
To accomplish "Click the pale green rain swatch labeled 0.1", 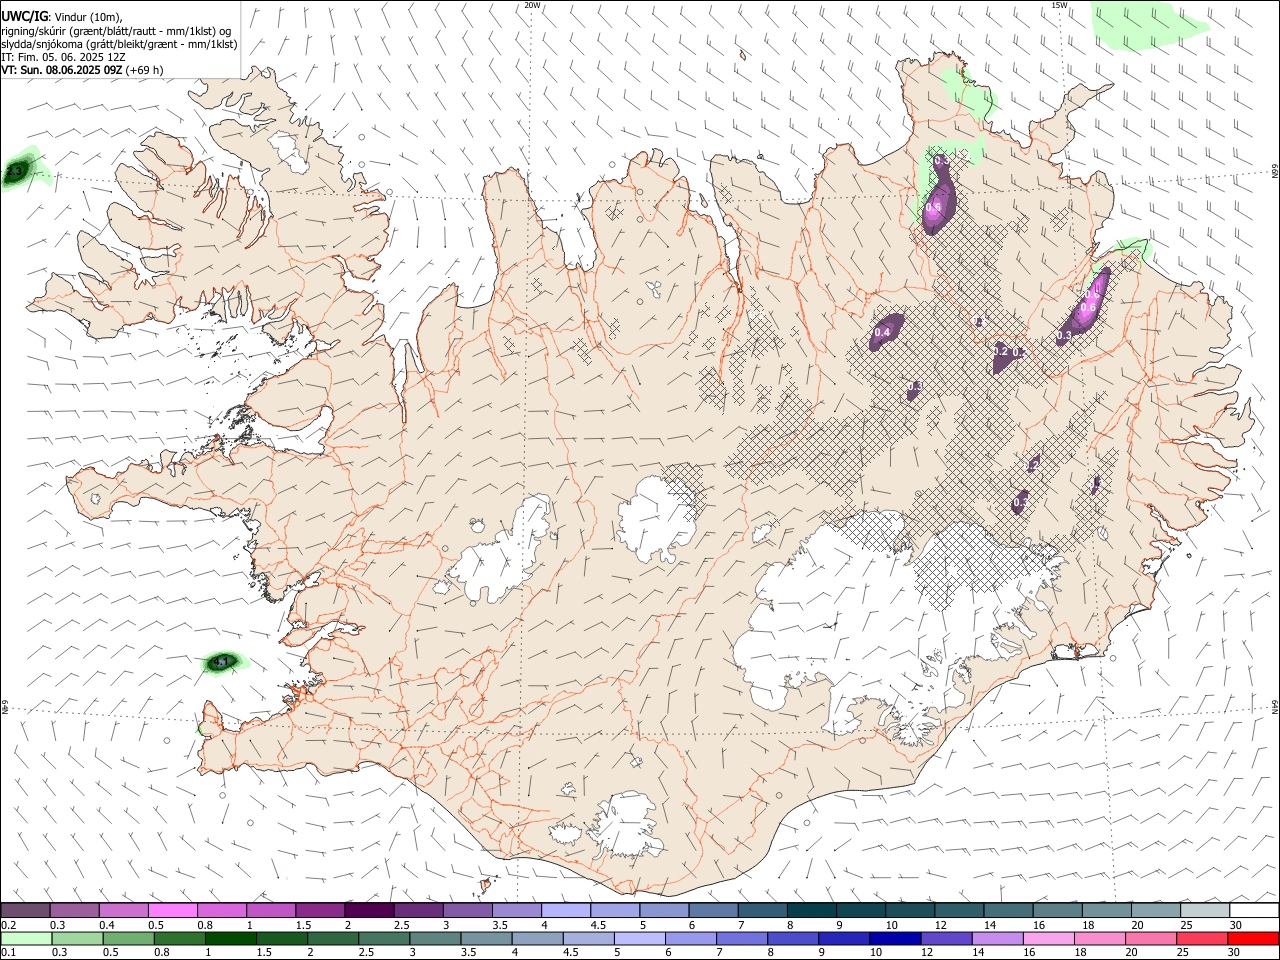I will point(26,939).
